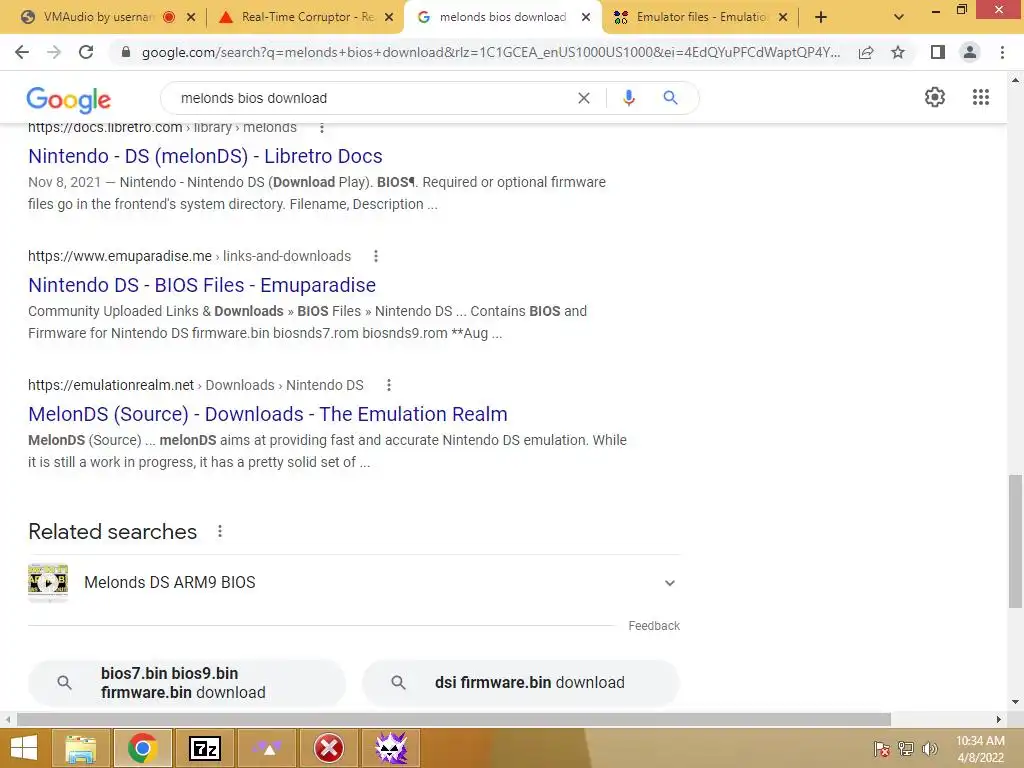Open the Chrome side panel
The height and width of the screenshot is (768, 1024).
tap(938, 52)
